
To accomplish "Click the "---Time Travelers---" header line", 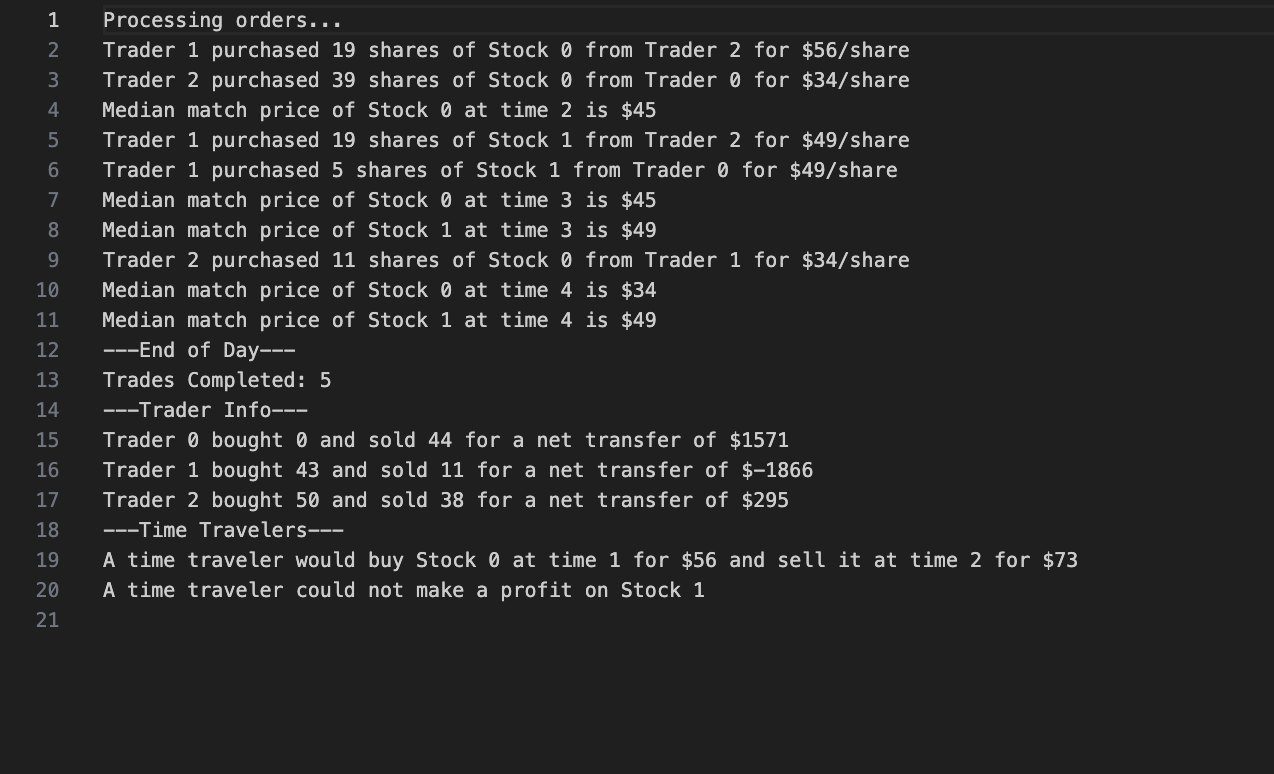I will pyautogui.click(x=223, y=530).
